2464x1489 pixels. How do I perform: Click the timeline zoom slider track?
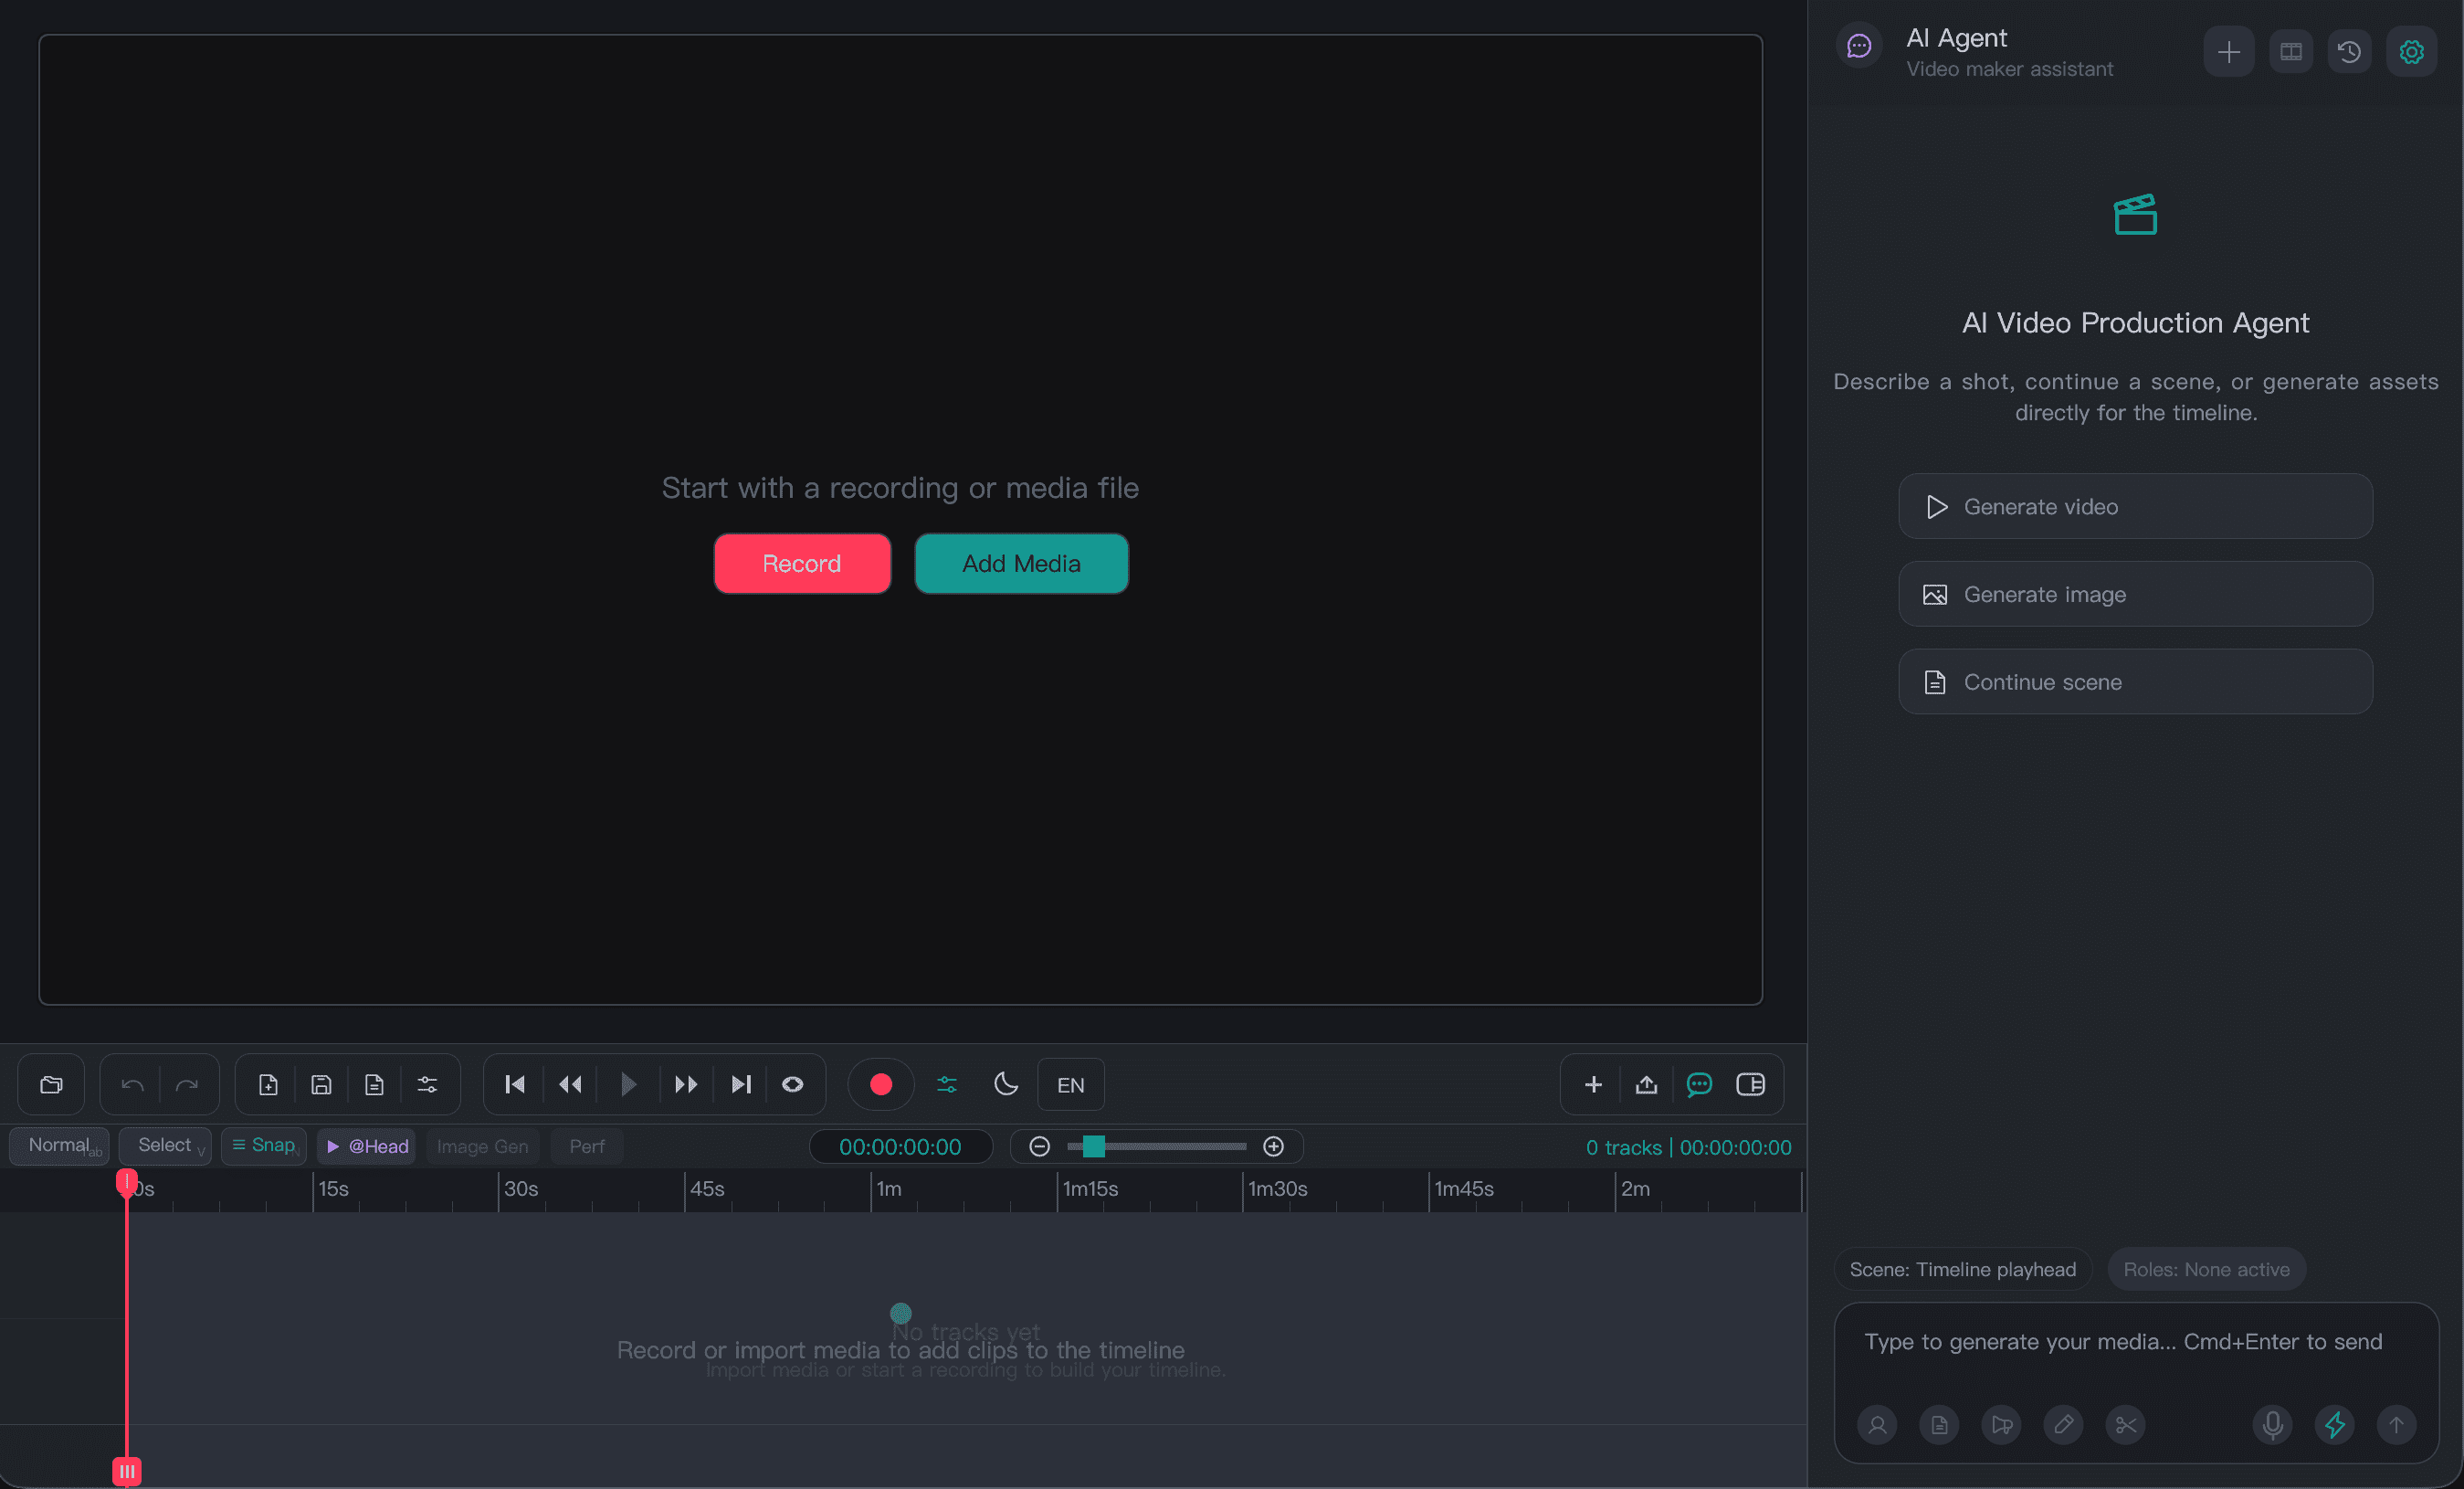1157,1147
